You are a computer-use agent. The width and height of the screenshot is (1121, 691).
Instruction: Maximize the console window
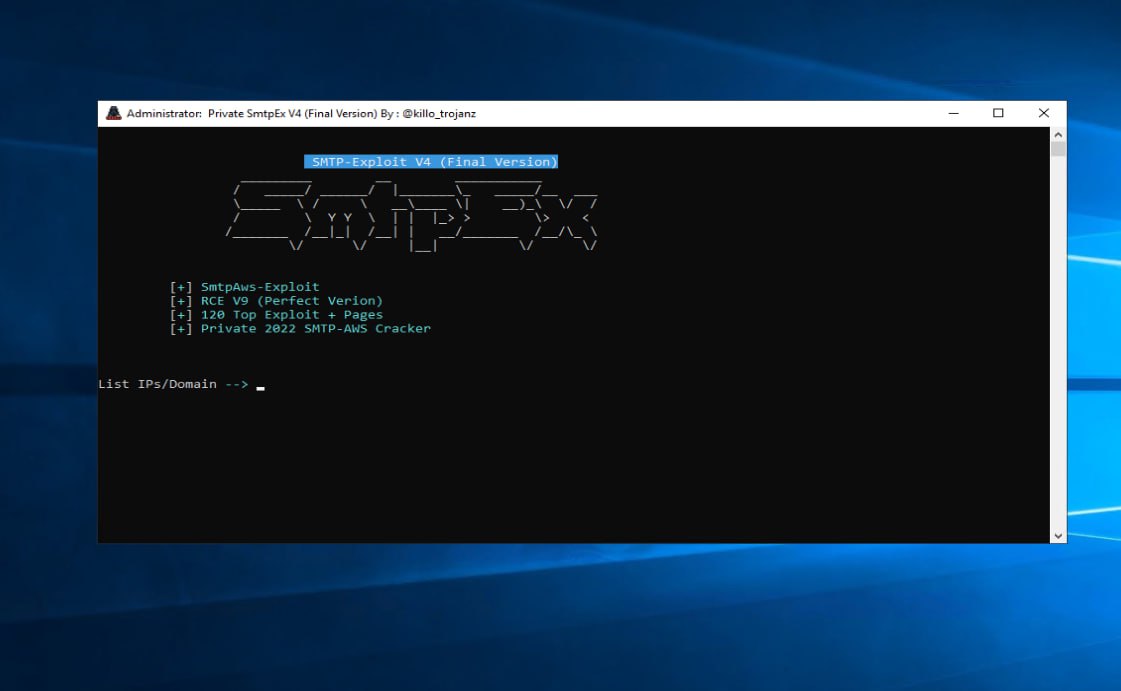(x=998, y=114)
